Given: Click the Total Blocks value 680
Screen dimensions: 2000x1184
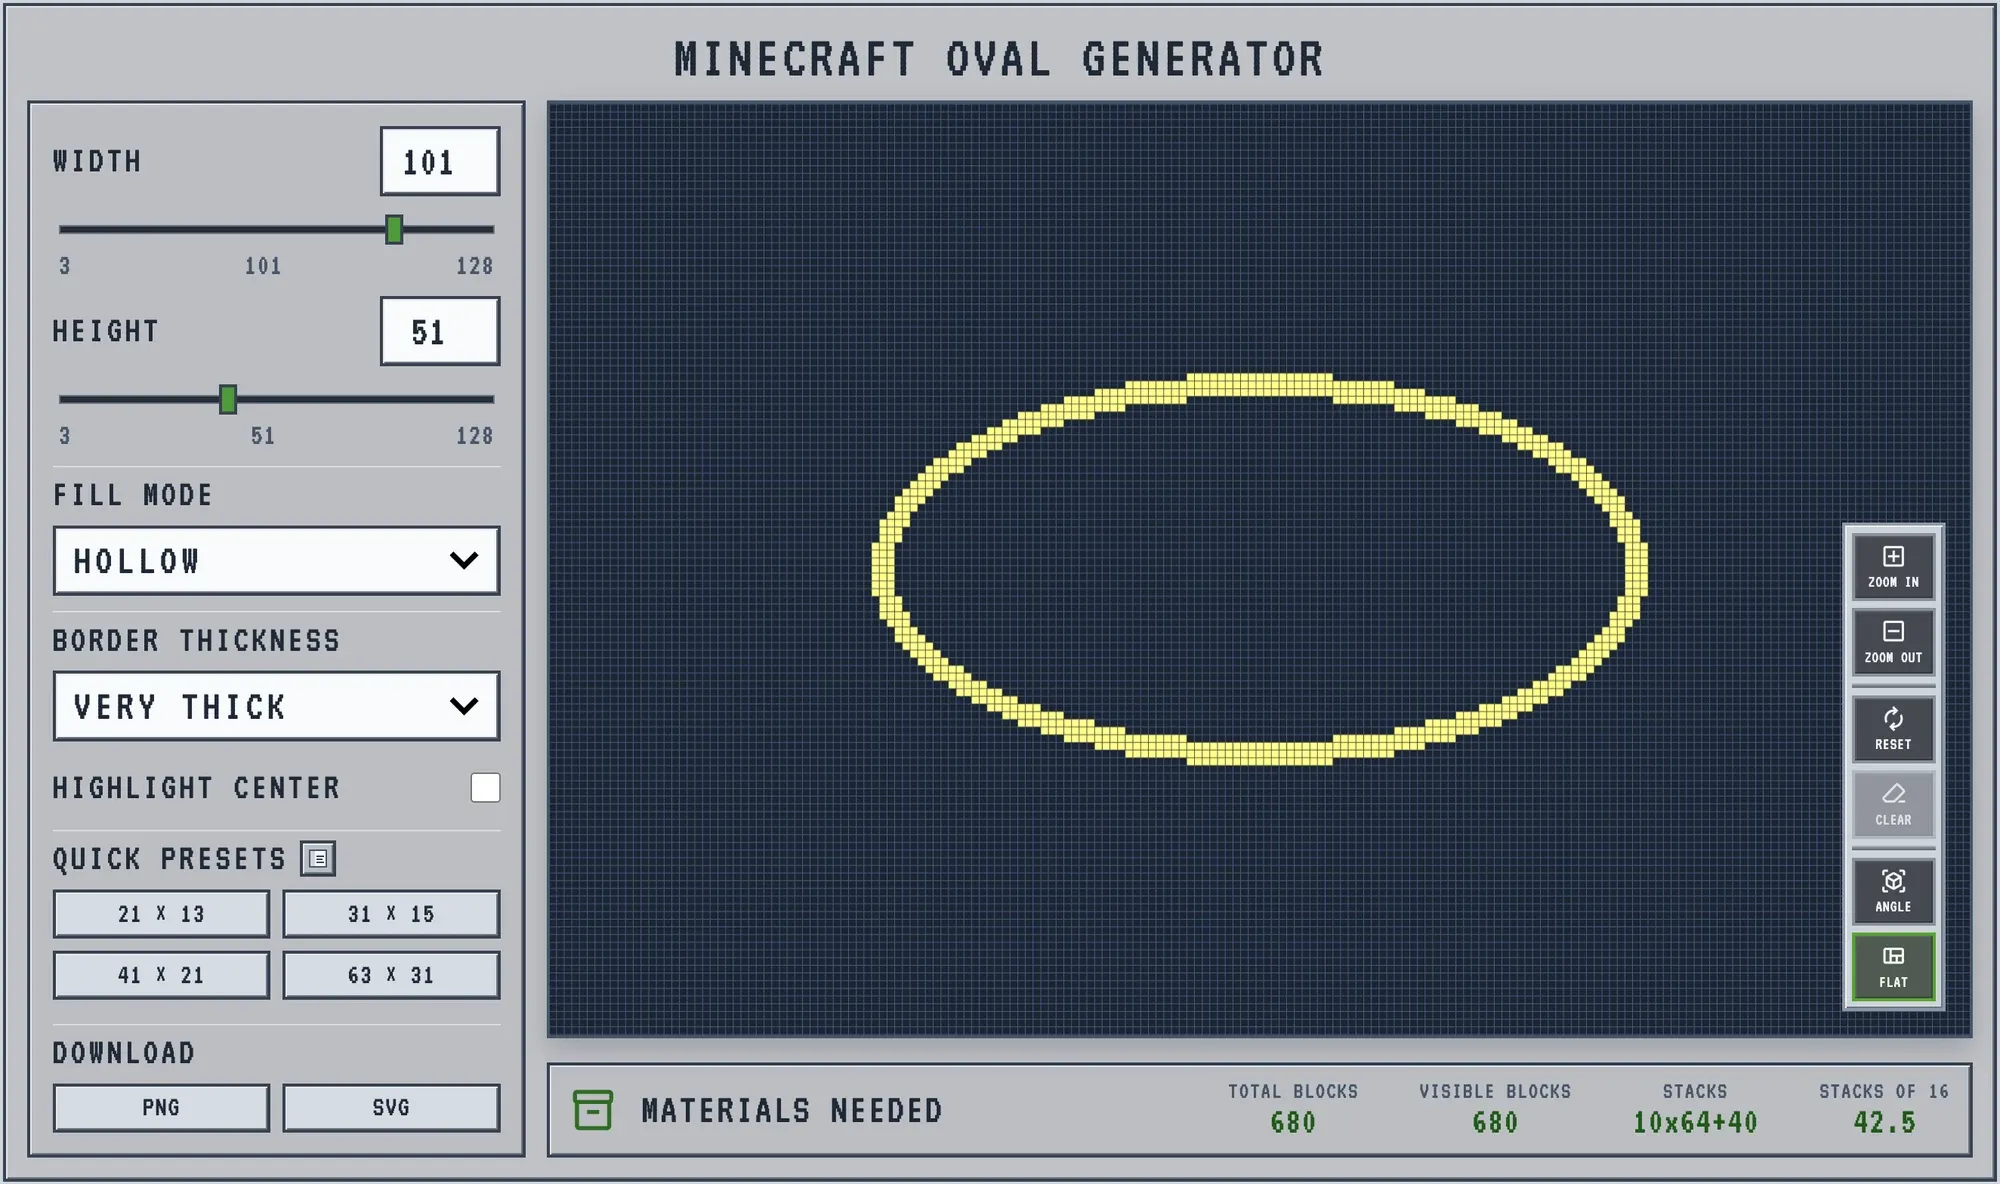Looking at the screenshot, I should (x=1293, y=1123).
